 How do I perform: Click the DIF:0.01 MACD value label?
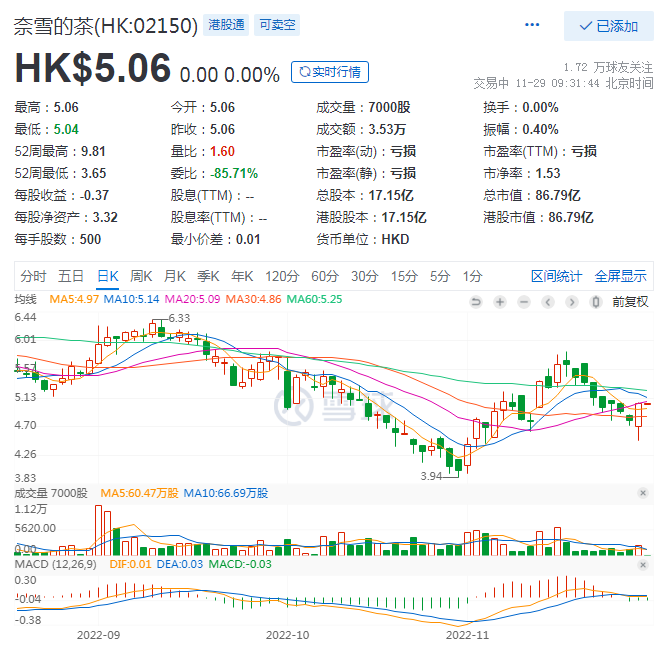(130, 564)
